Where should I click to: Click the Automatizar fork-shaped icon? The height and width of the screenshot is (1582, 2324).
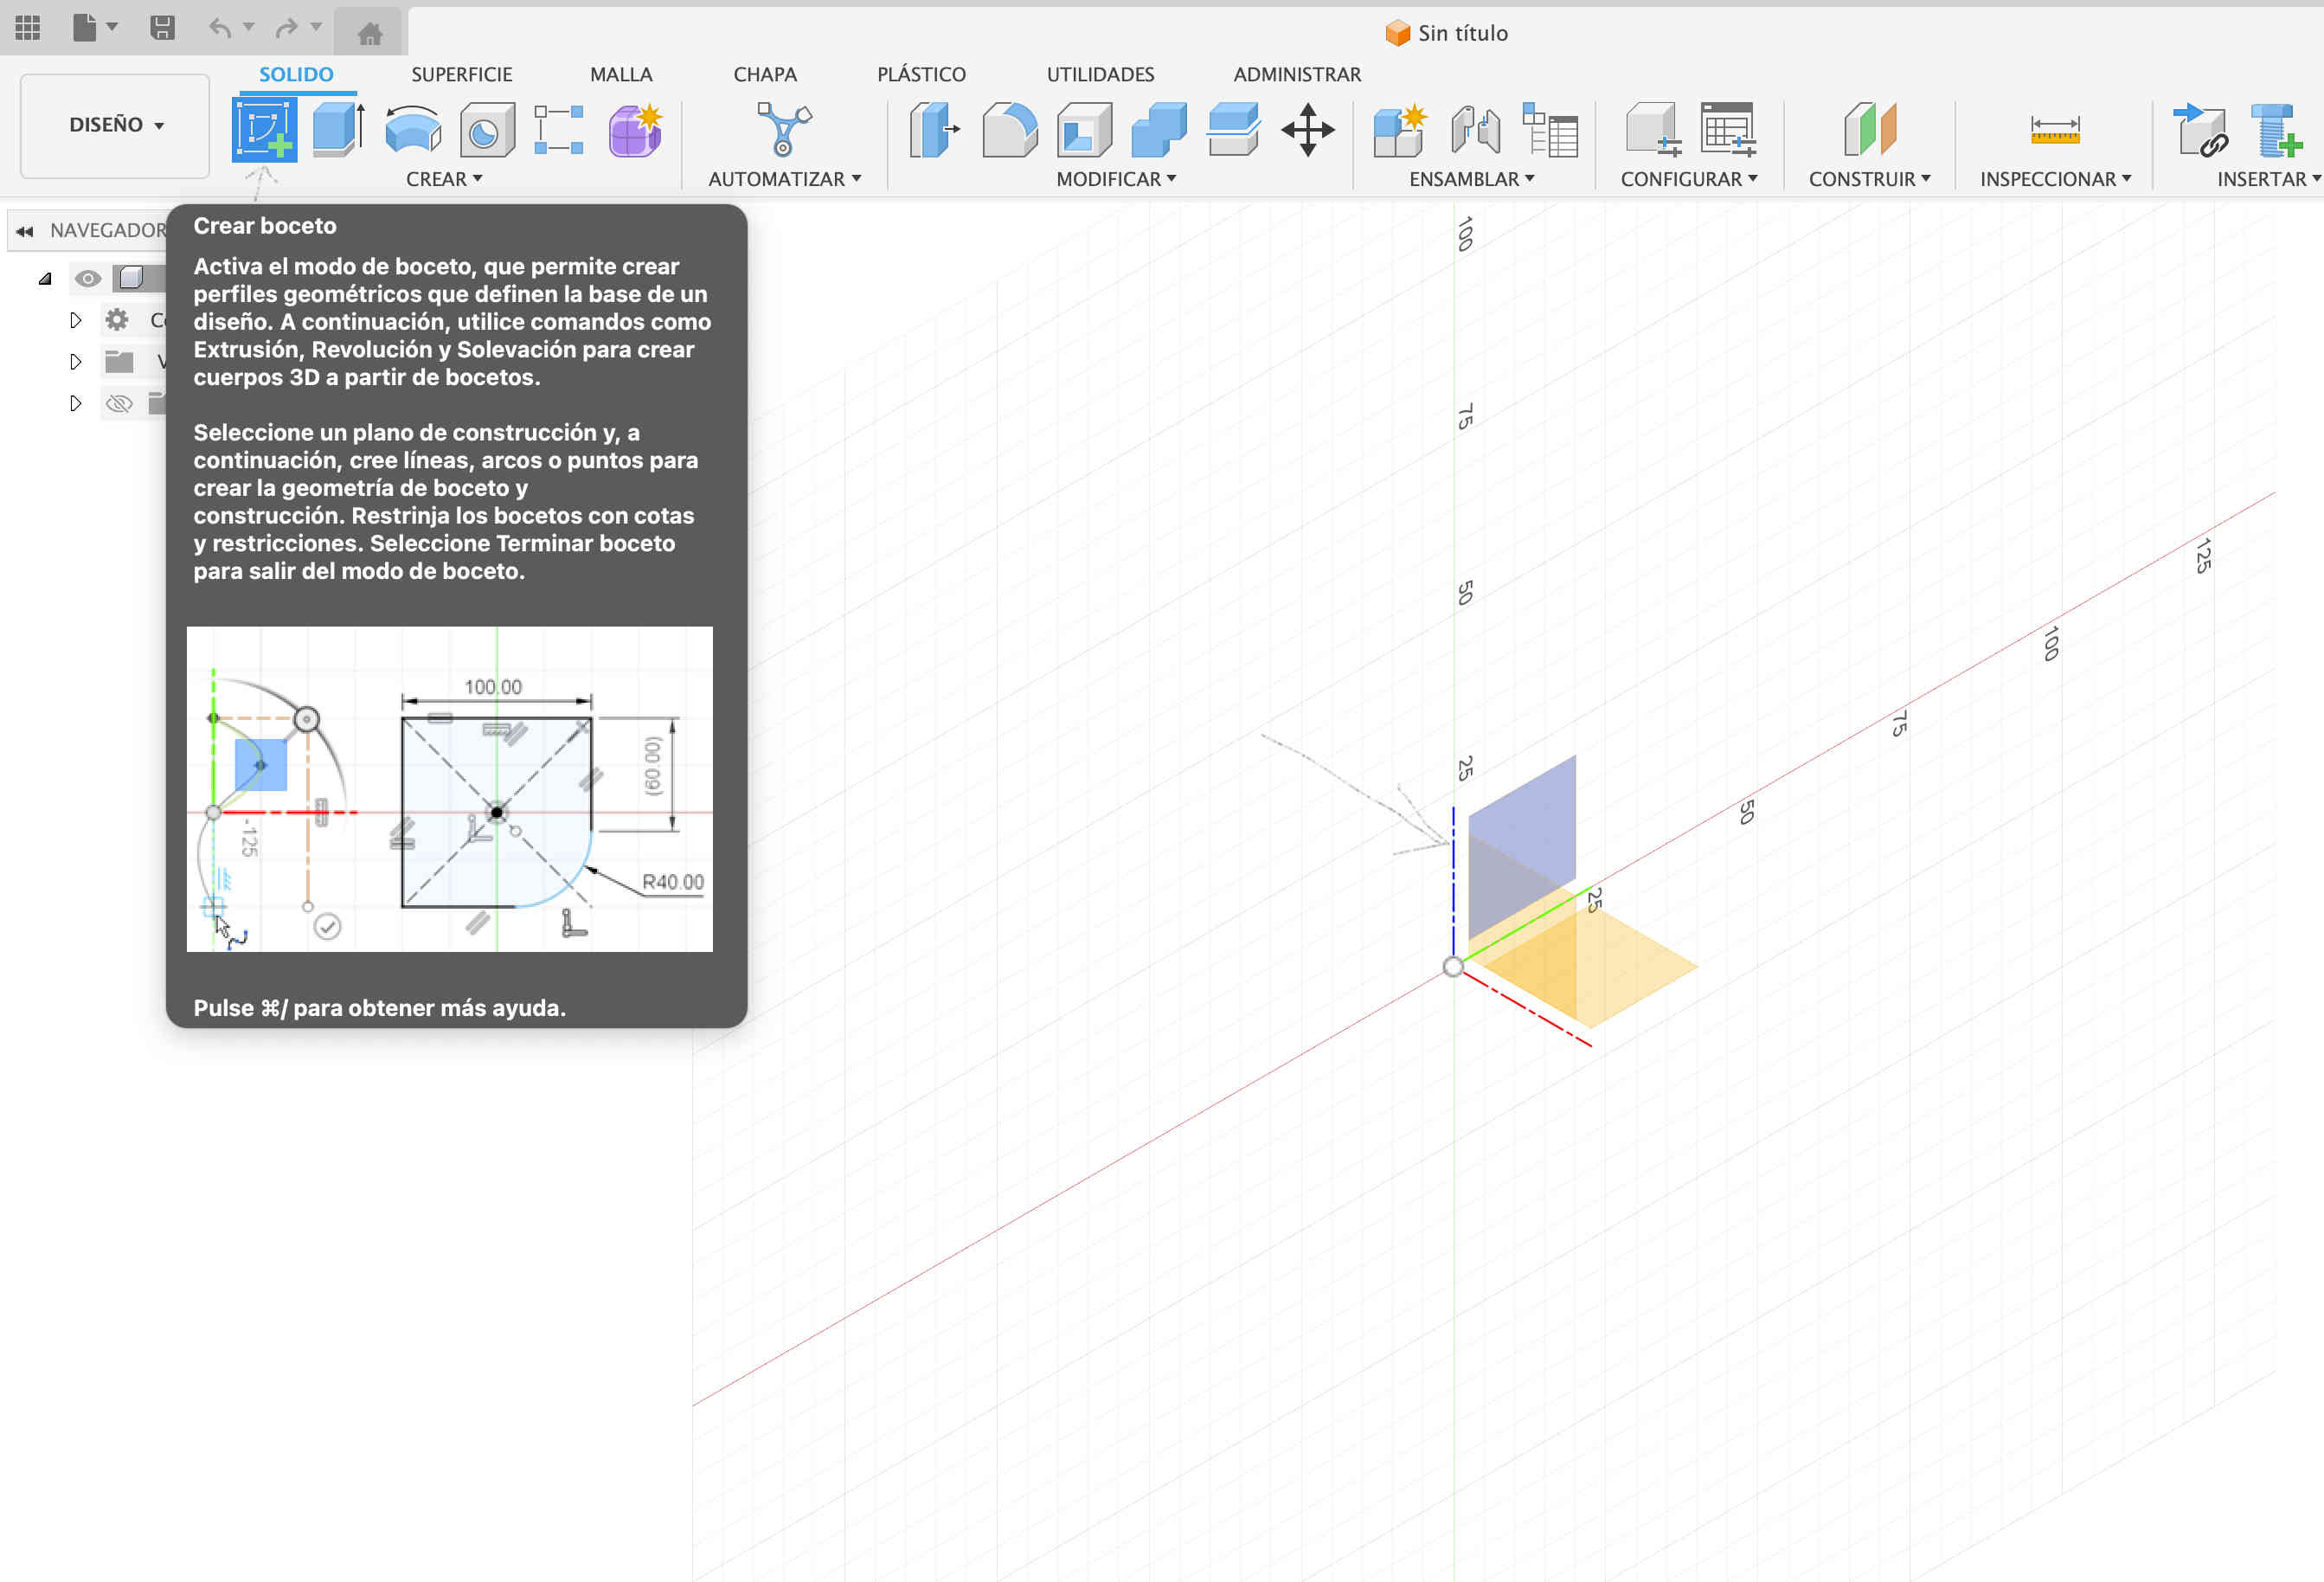pyautogui.click(x=784, y=130)
